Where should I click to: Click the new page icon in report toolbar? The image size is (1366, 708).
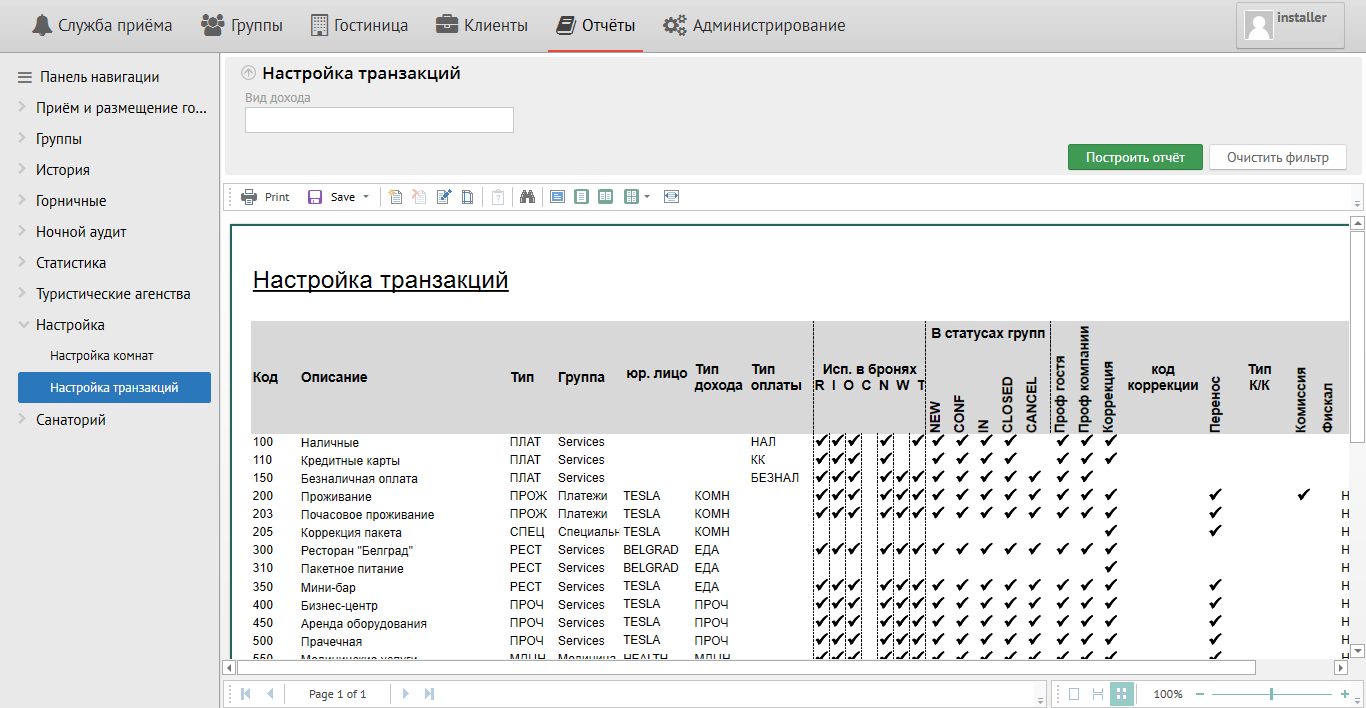[396, 197]
